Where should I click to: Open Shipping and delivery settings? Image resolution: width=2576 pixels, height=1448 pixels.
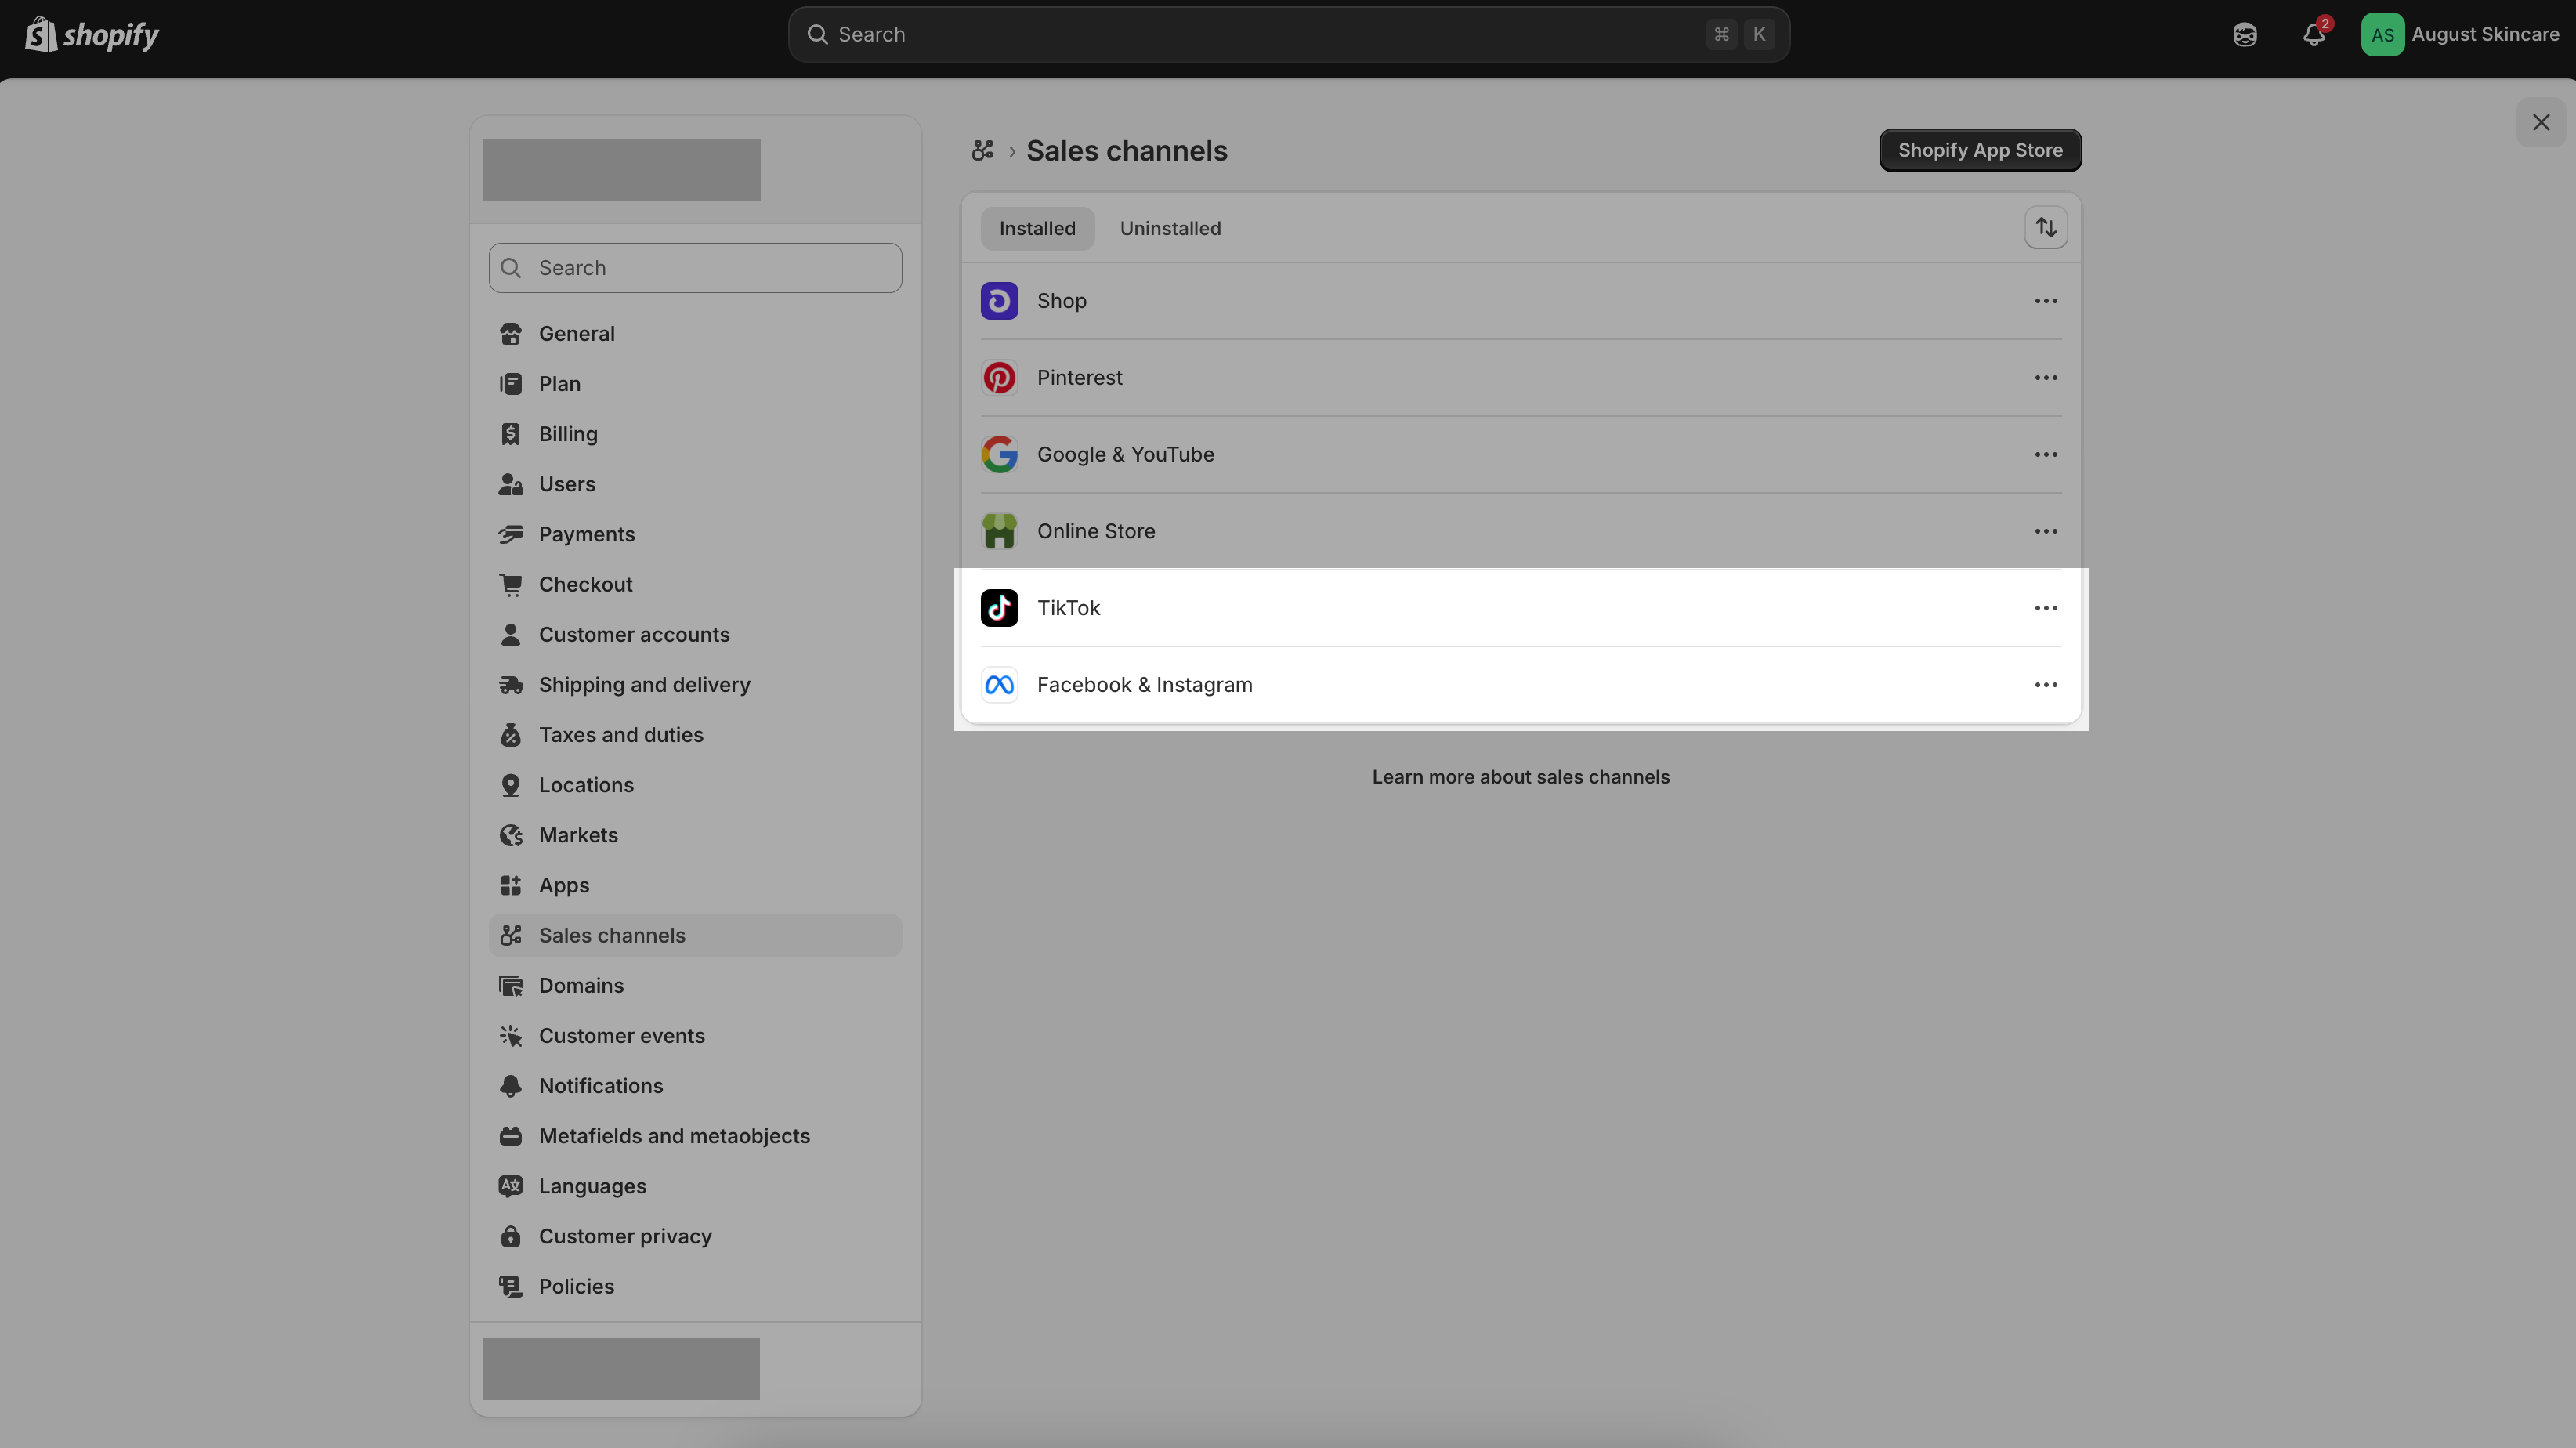click(x=695, y=685)
